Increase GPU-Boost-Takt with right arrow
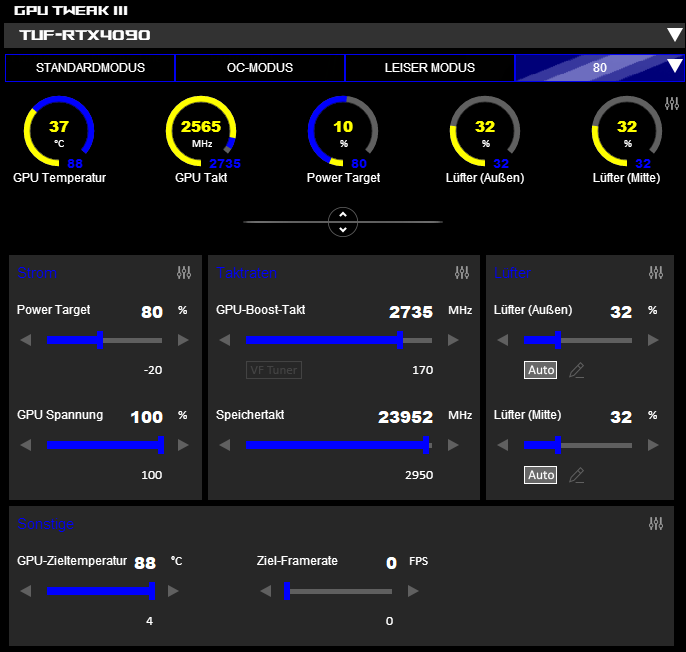686x652 pixels. tap(453, 340)
